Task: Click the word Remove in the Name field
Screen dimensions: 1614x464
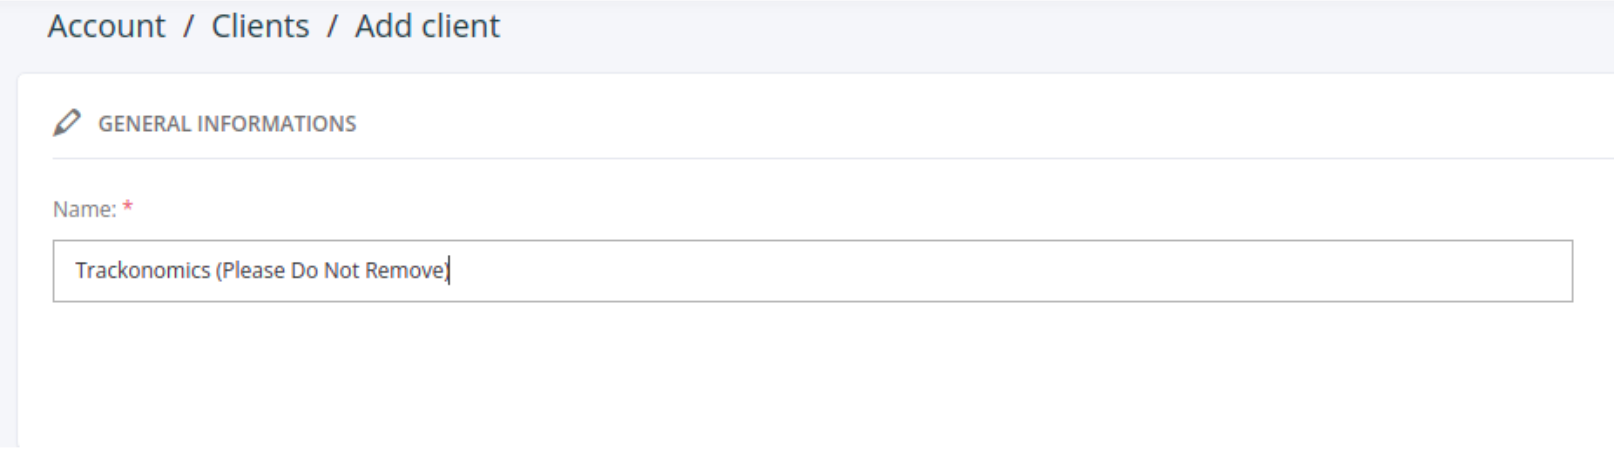Action: click(405, 271)
